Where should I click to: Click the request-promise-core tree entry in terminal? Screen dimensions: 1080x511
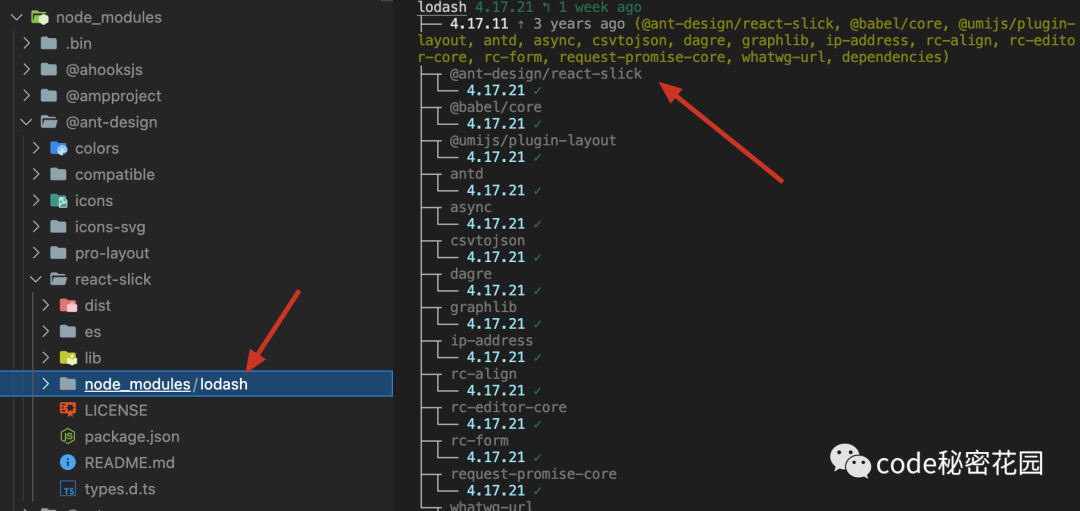534,474
